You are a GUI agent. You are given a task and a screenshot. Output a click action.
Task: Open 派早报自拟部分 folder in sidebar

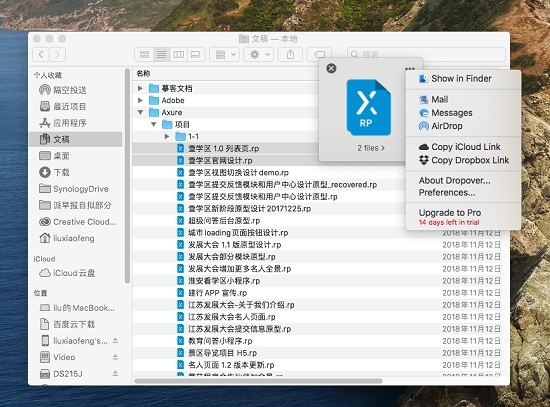pyautogui.click(x=76, y=205)
